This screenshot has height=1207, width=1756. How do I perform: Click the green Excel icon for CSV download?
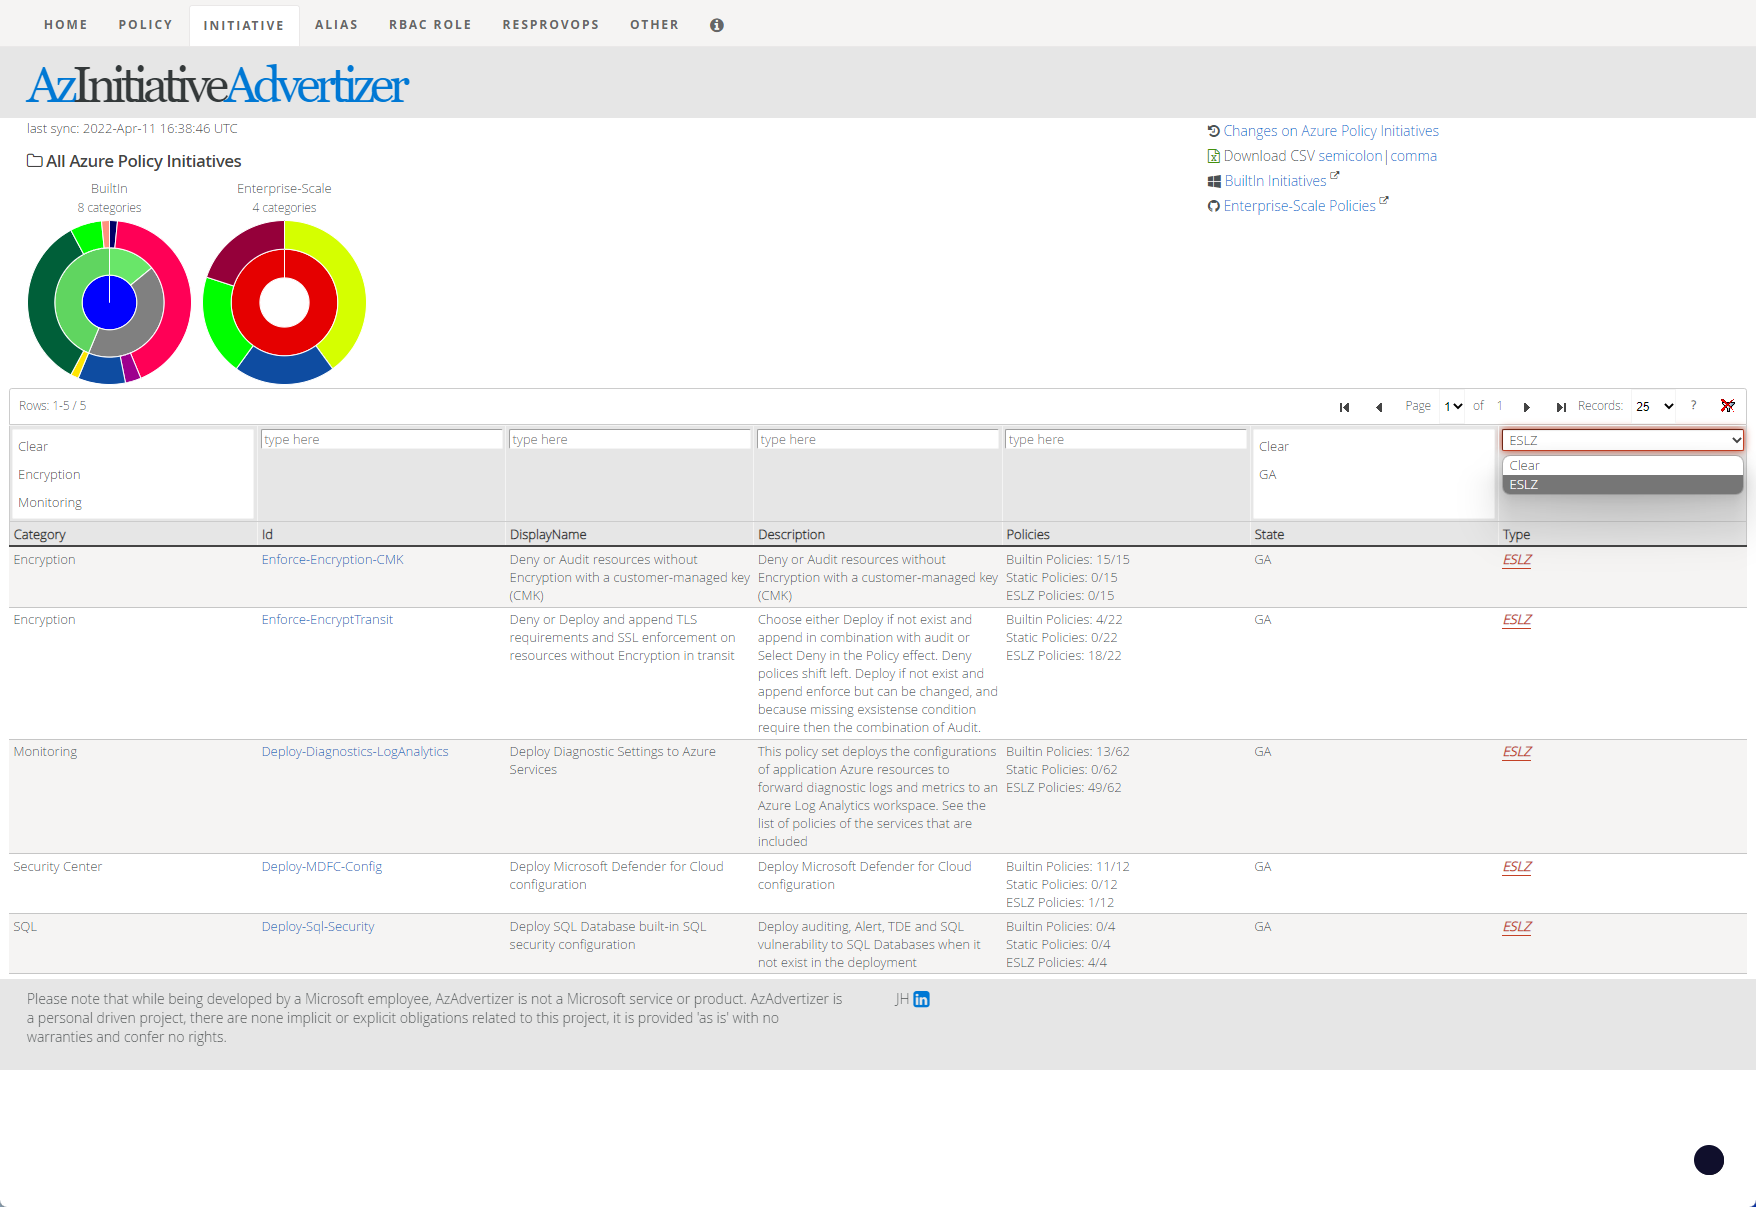1213,156
